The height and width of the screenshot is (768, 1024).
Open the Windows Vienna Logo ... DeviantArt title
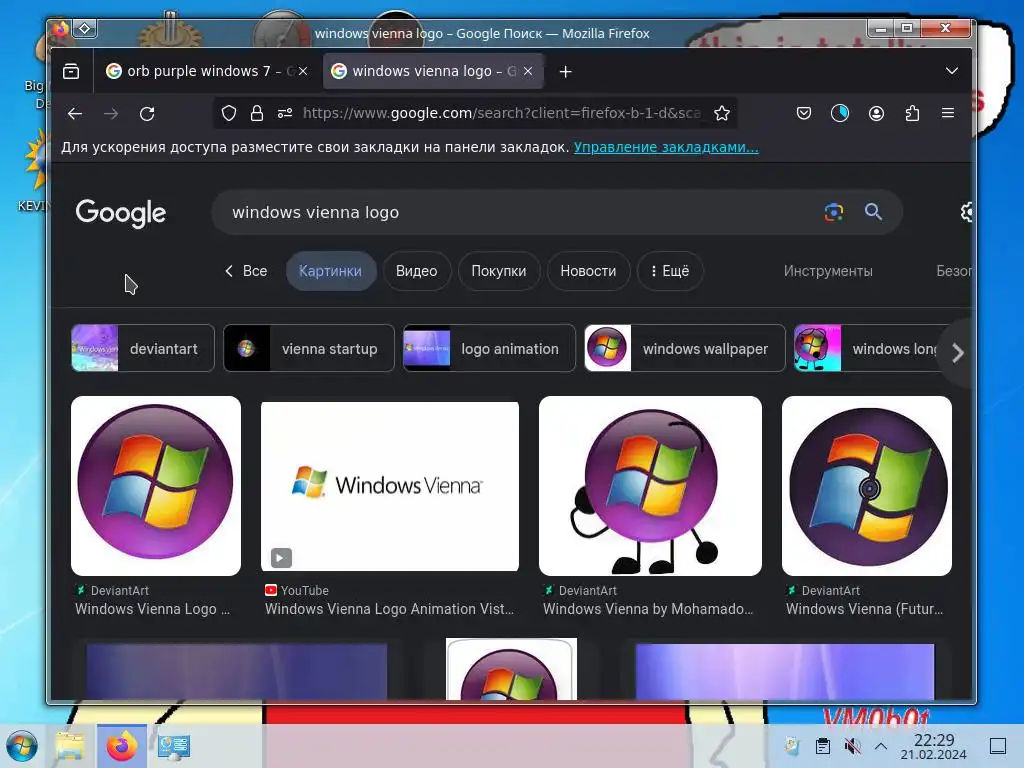tap(152, 609)
